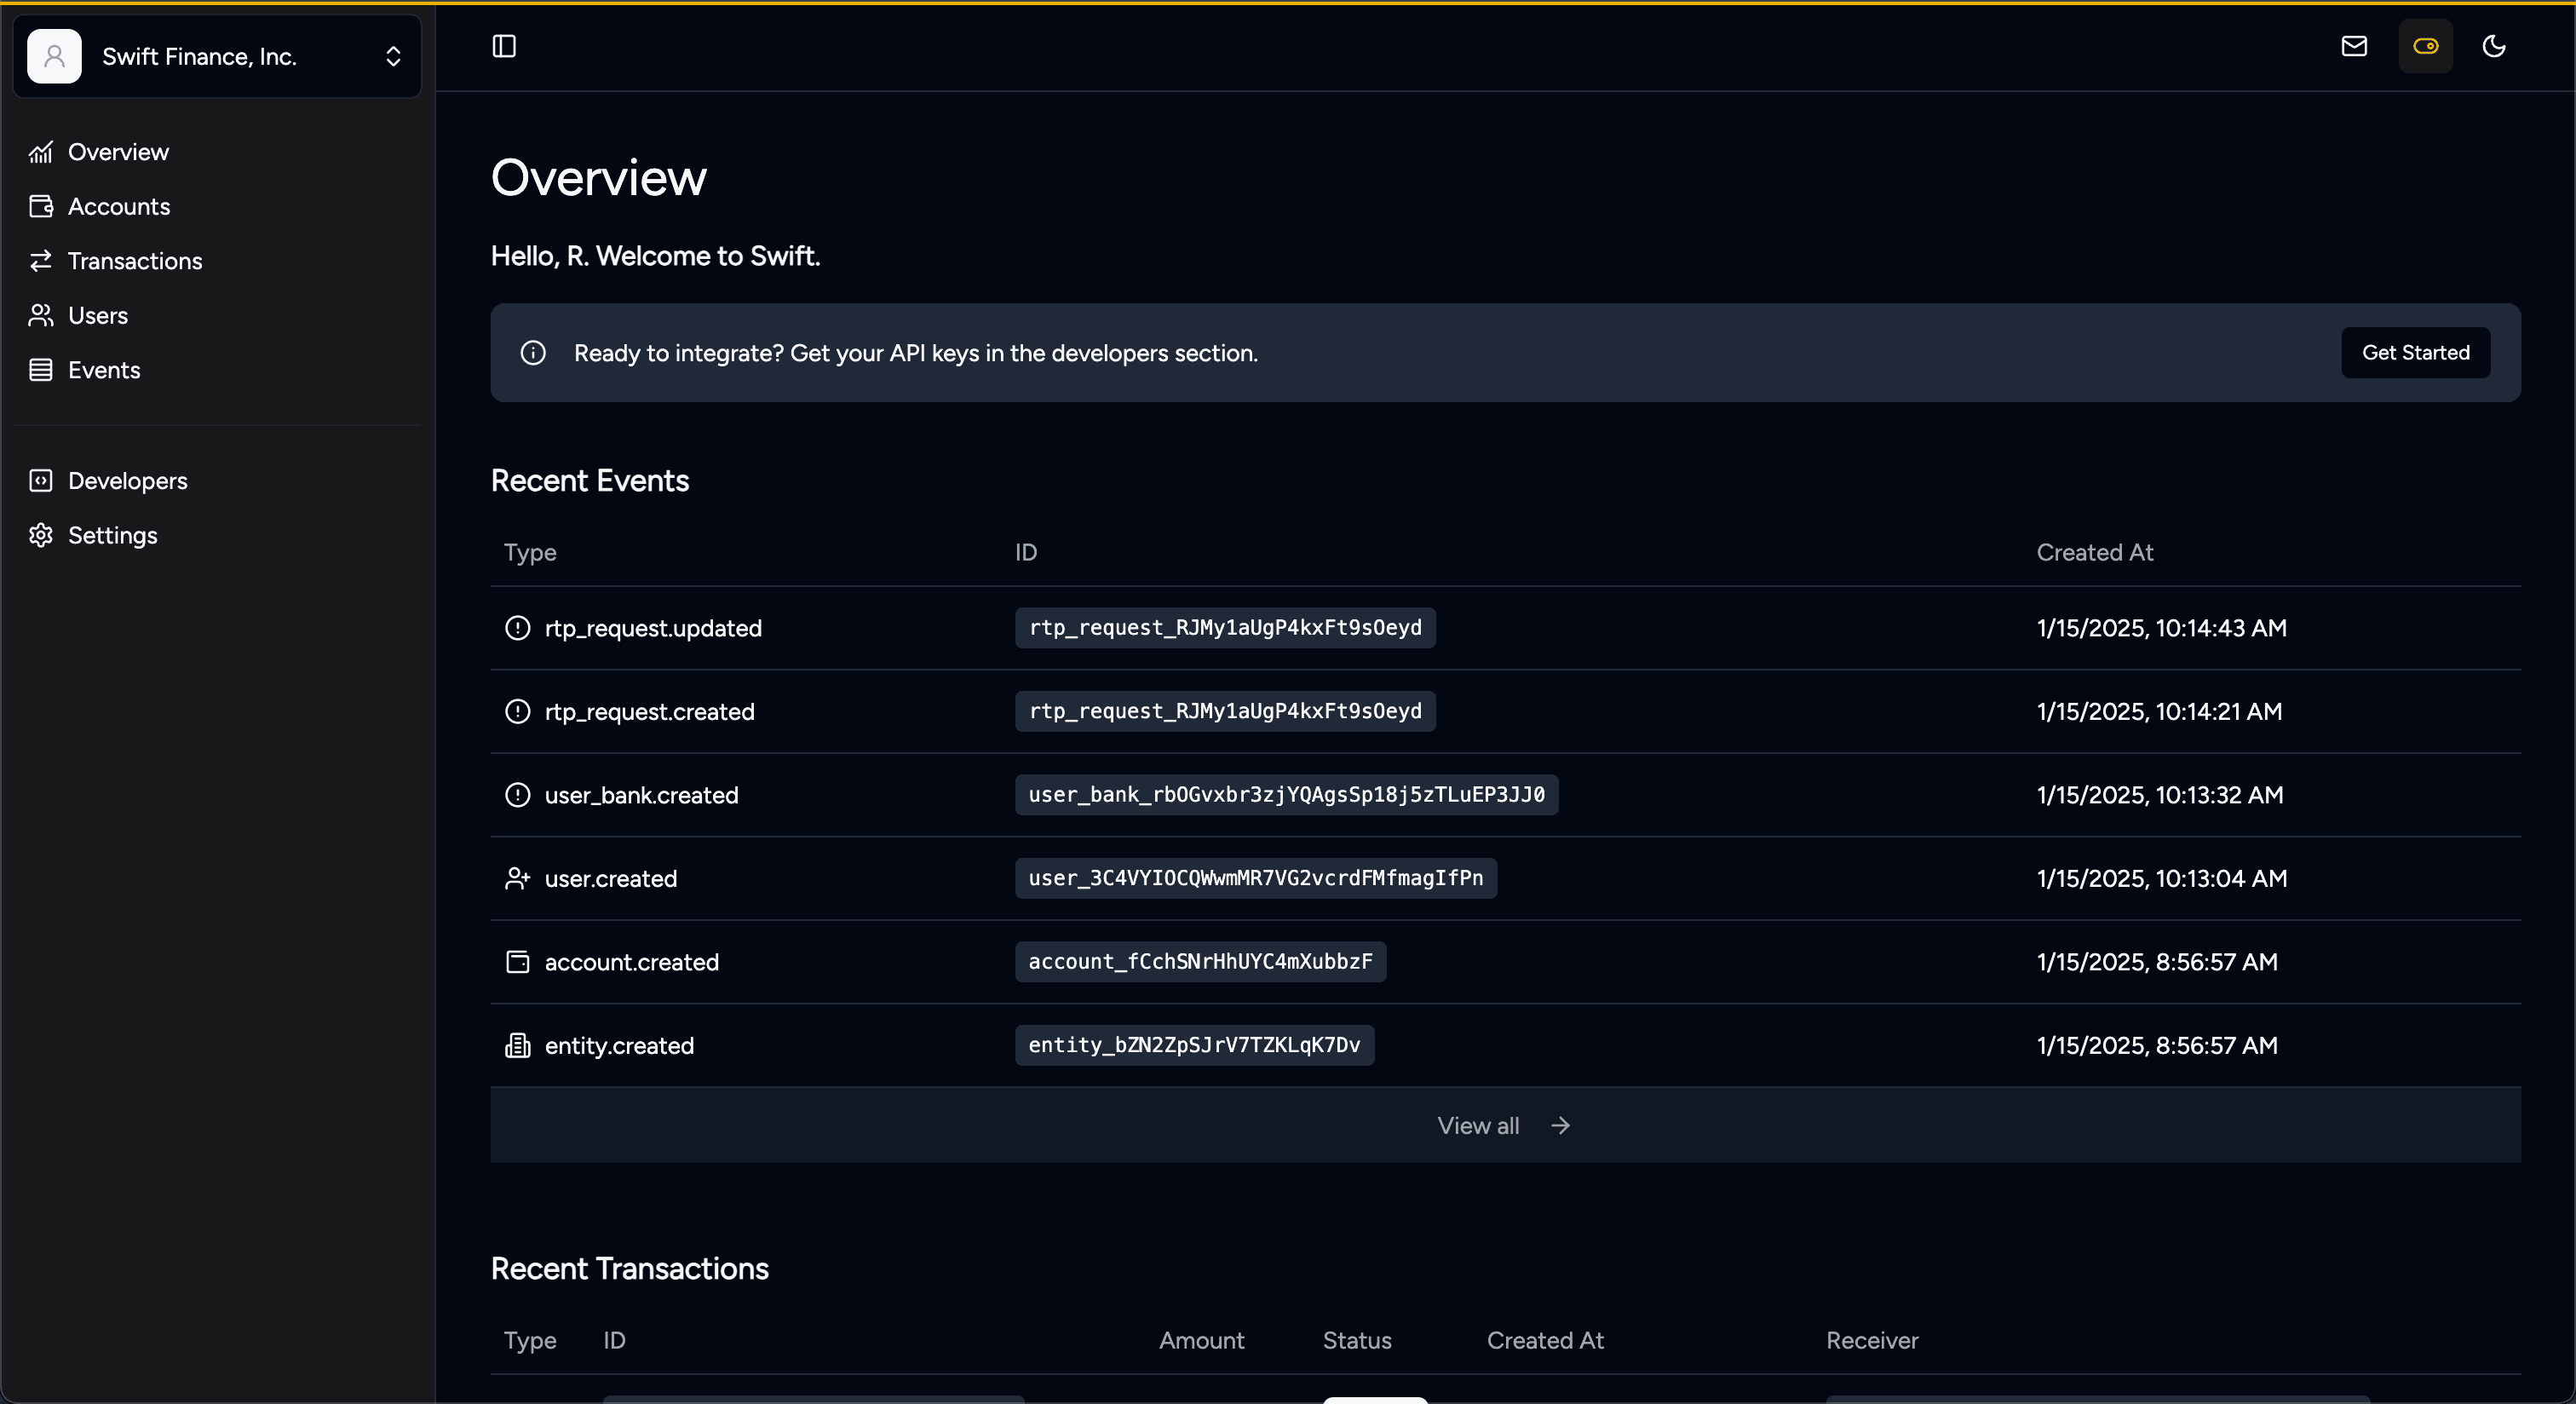Click the Users people icon

[x=41, y=315]
